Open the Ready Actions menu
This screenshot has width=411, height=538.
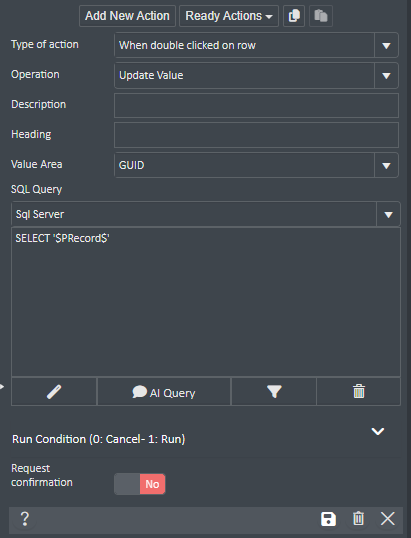point(229,16)
